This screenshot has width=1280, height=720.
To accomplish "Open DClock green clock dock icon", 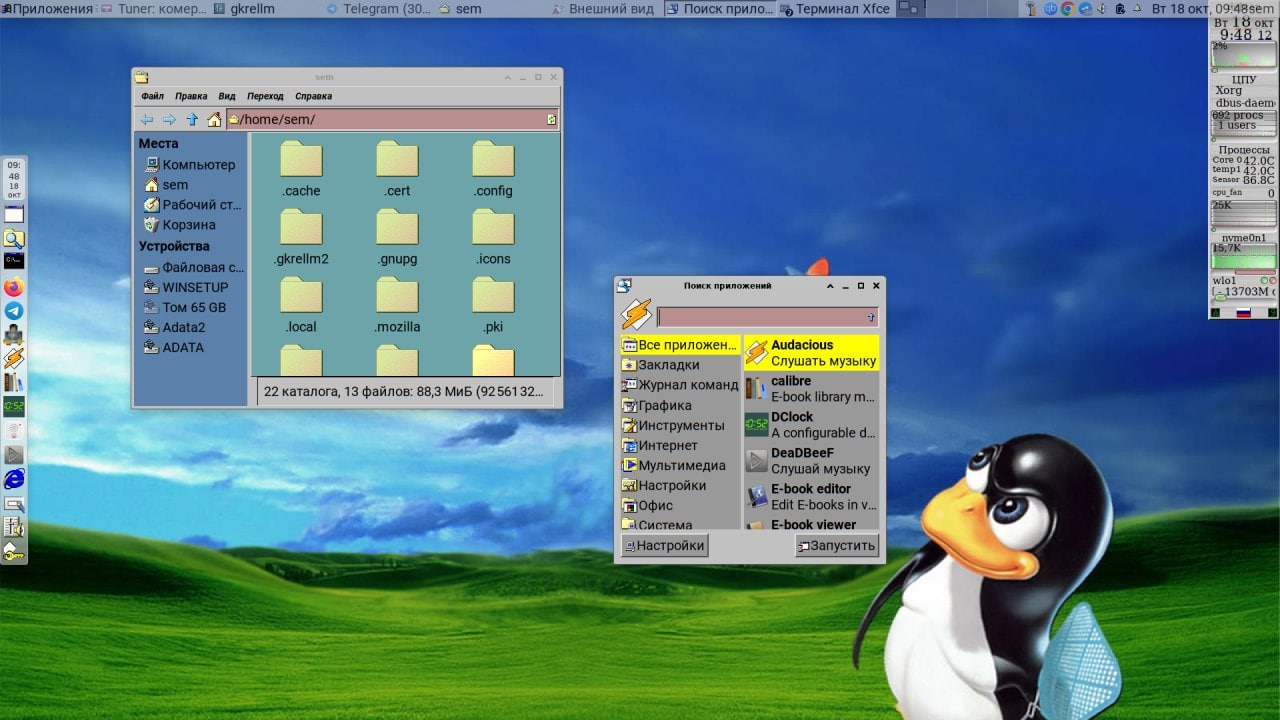I will click(14, 406).
